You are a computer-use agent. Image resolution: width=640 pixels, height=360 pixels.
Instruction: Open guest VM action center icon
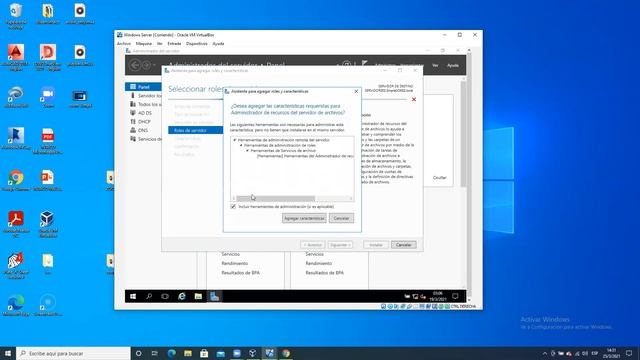pos(455,296)
